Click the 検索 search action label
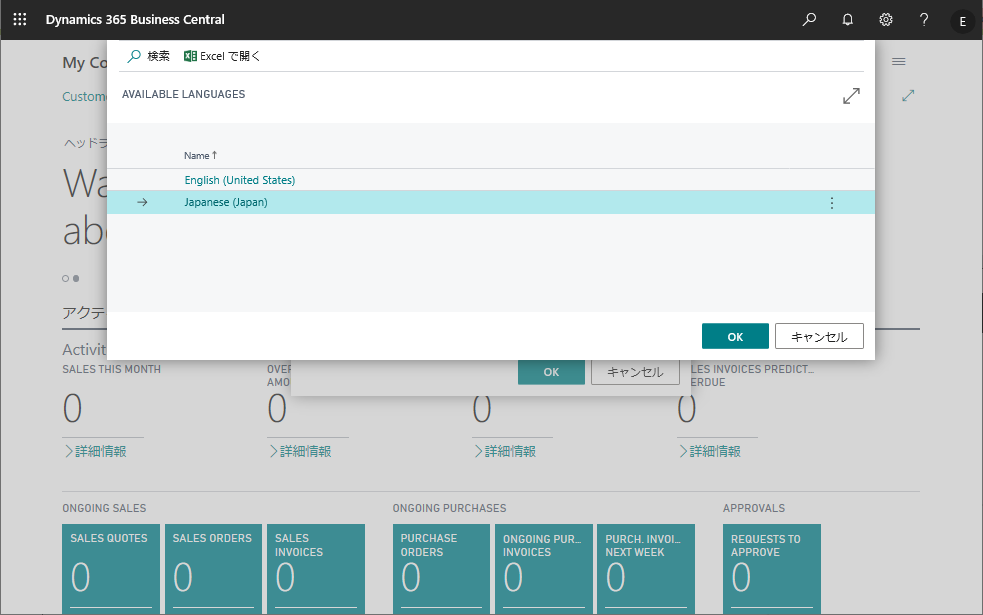This screenshot has height=615, width=983. pyautogui.click(x=159, y=56)
